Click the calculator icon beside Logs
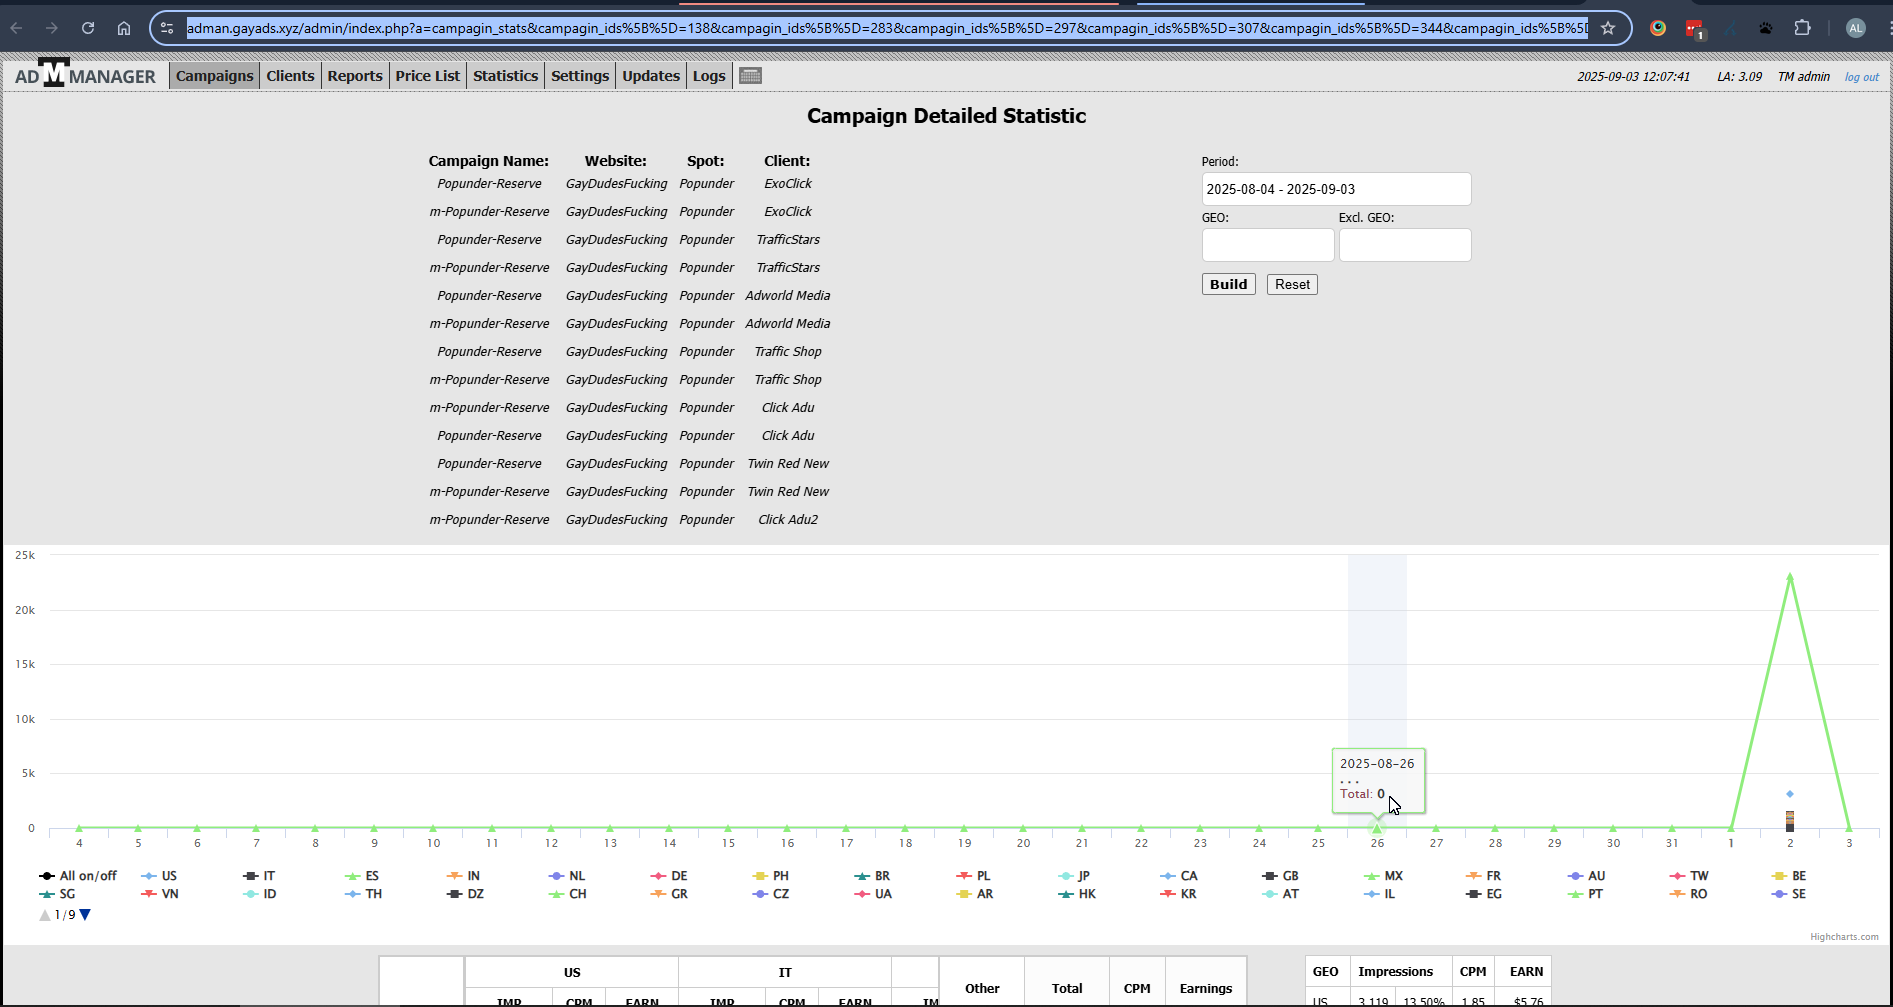Screen dimensions: 1893x1007 coord(750,76)
